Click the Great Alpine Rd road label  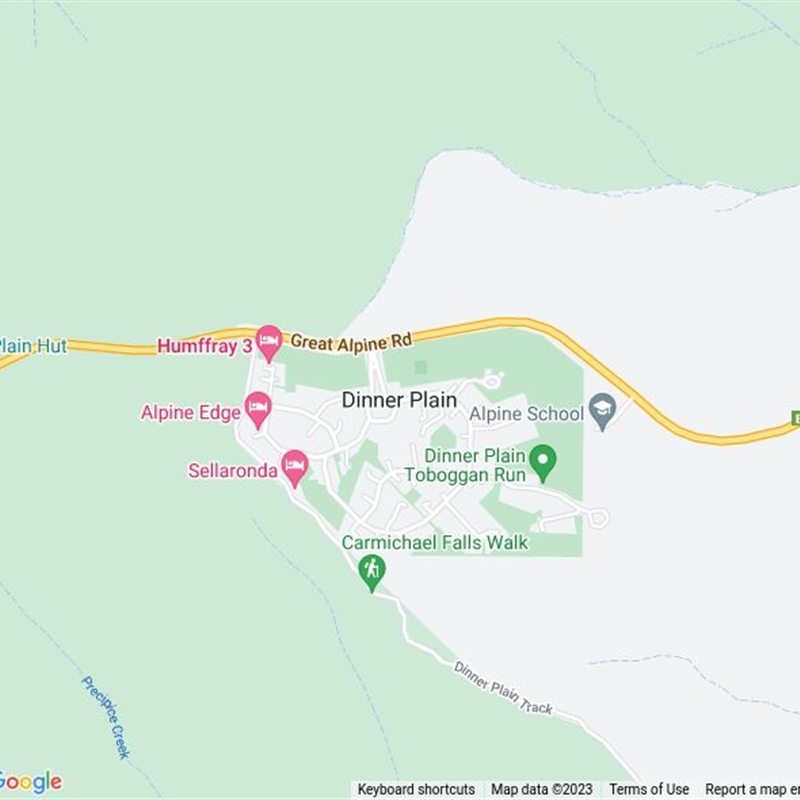tap(351, 342)
